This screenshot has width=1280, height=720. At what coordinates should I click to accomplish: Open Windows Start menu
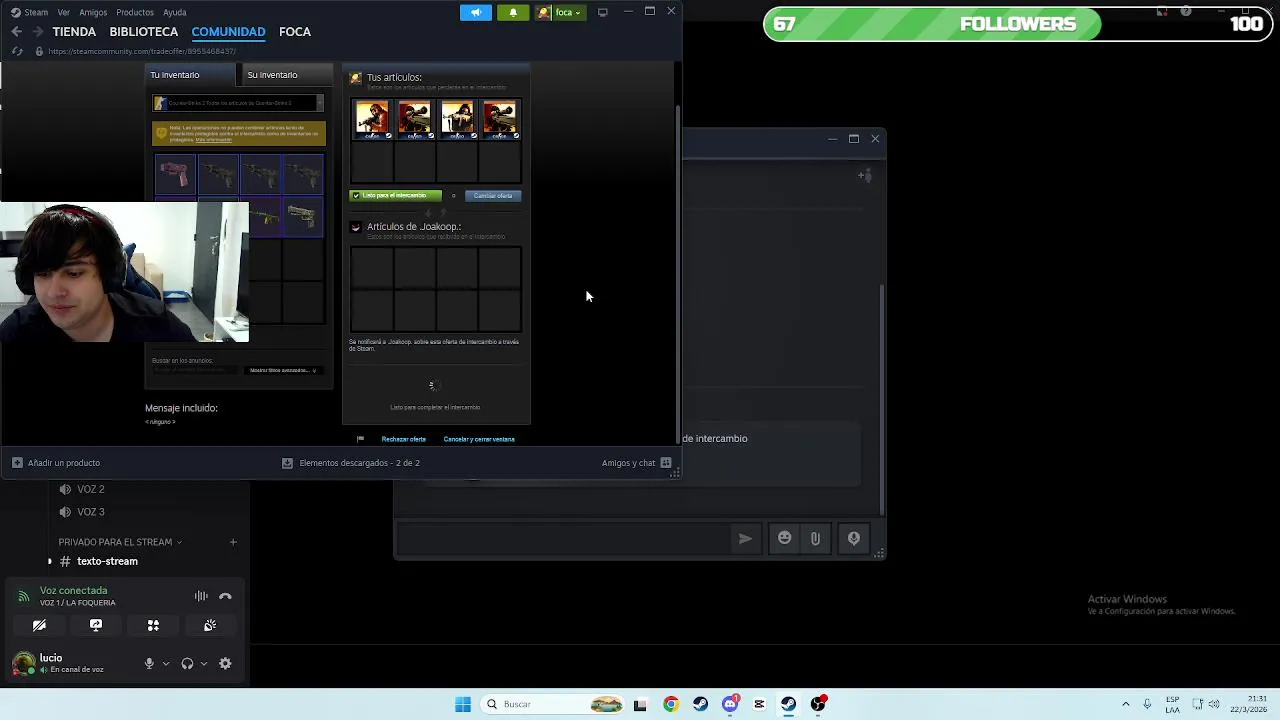(463, 704)
